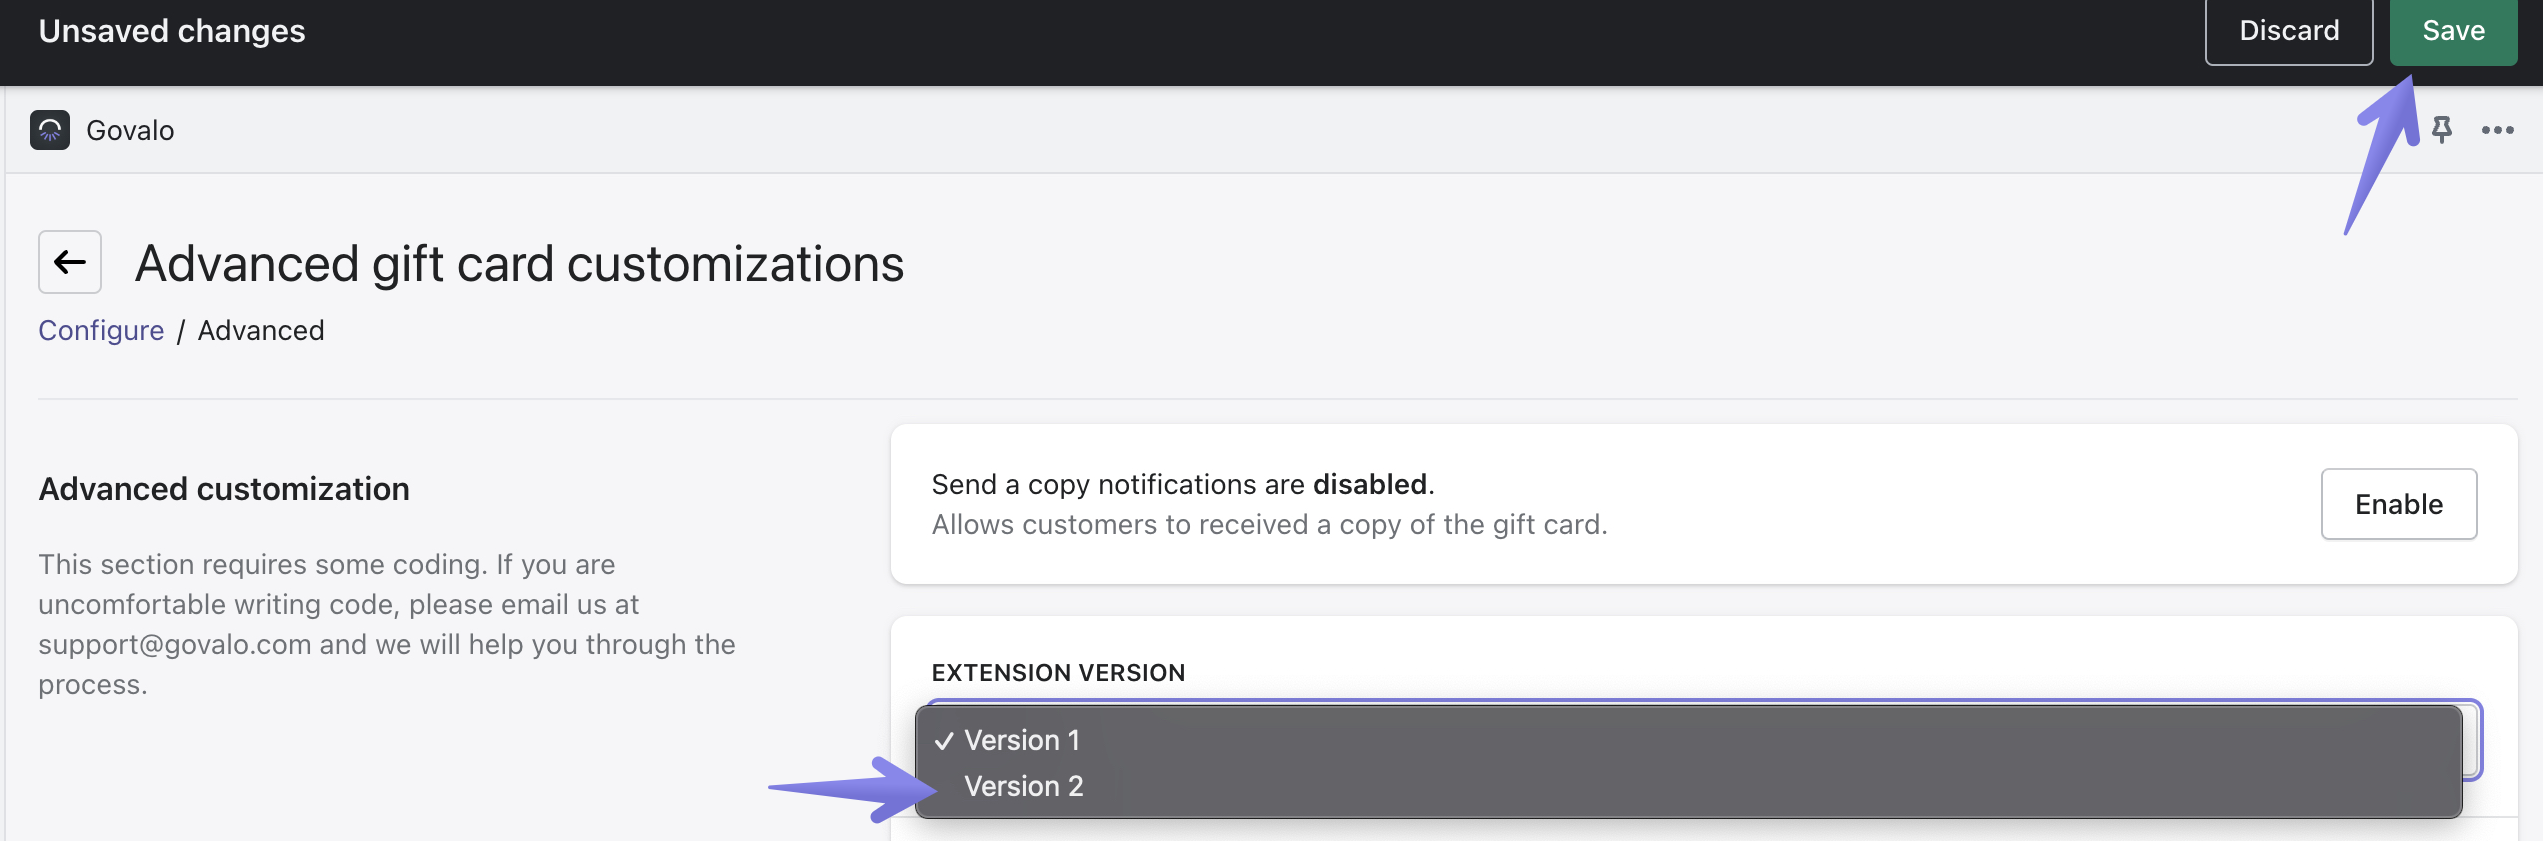Image resolution: width=2543 pixels, height=841 pixels.
Task: Click the Advanced customization section heading
Action: (224, 489)
